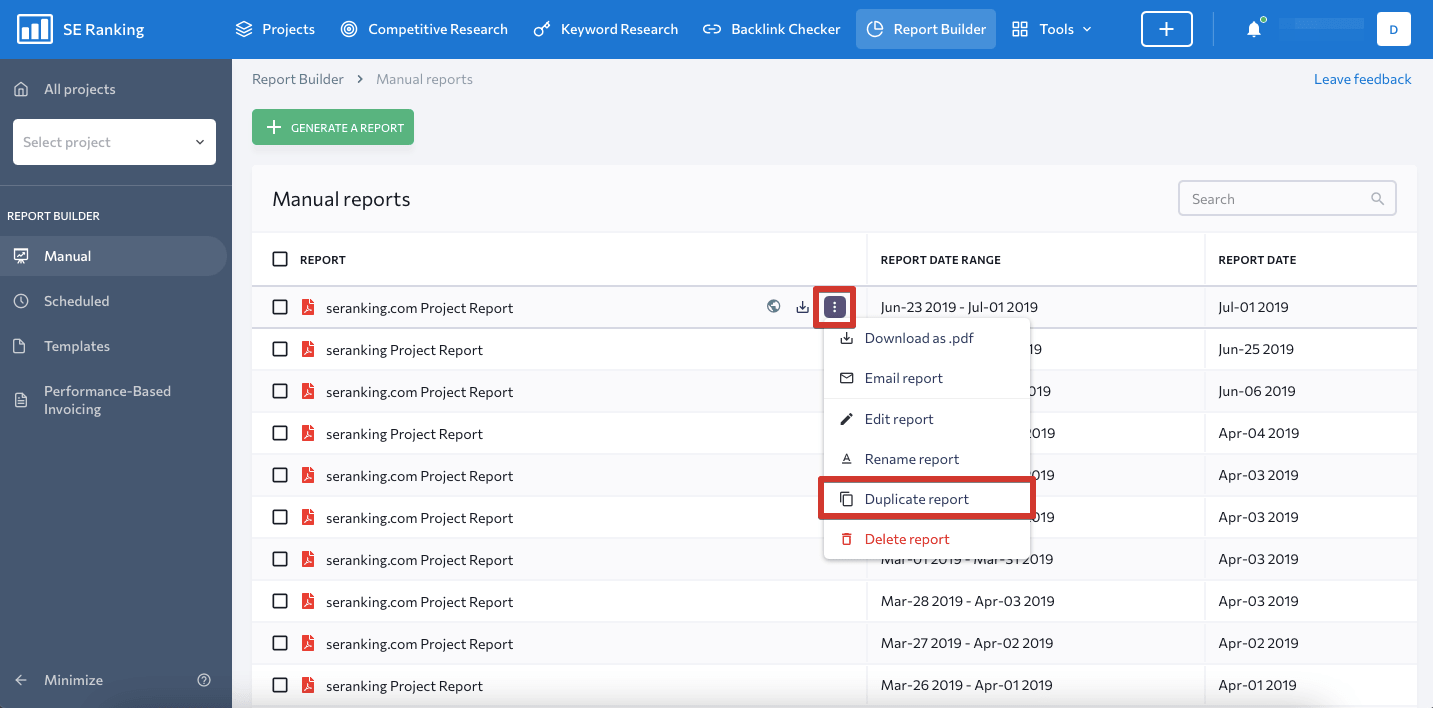Click the globe share icon on first report
This screenshot has height=708, width=1433.
point(773,307)
